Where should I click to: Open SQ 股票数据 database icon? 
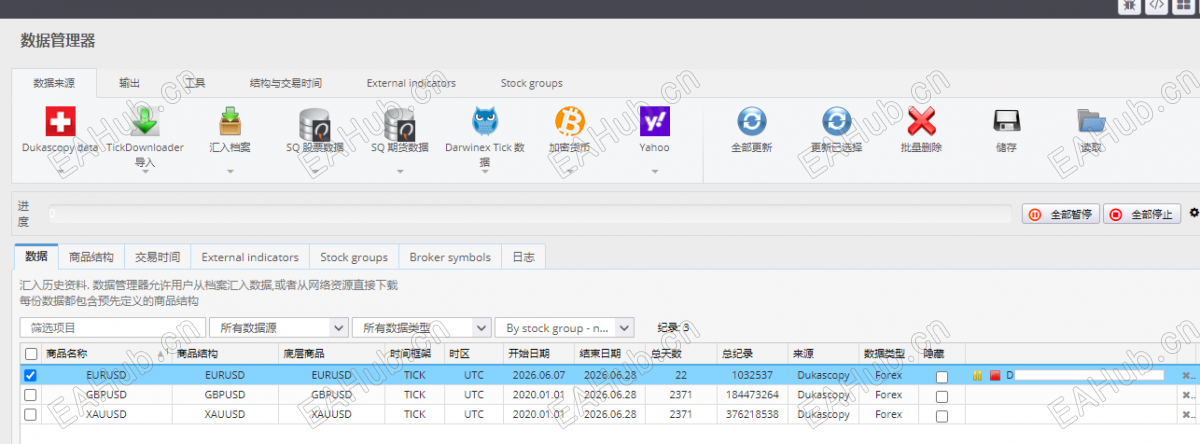315,124
